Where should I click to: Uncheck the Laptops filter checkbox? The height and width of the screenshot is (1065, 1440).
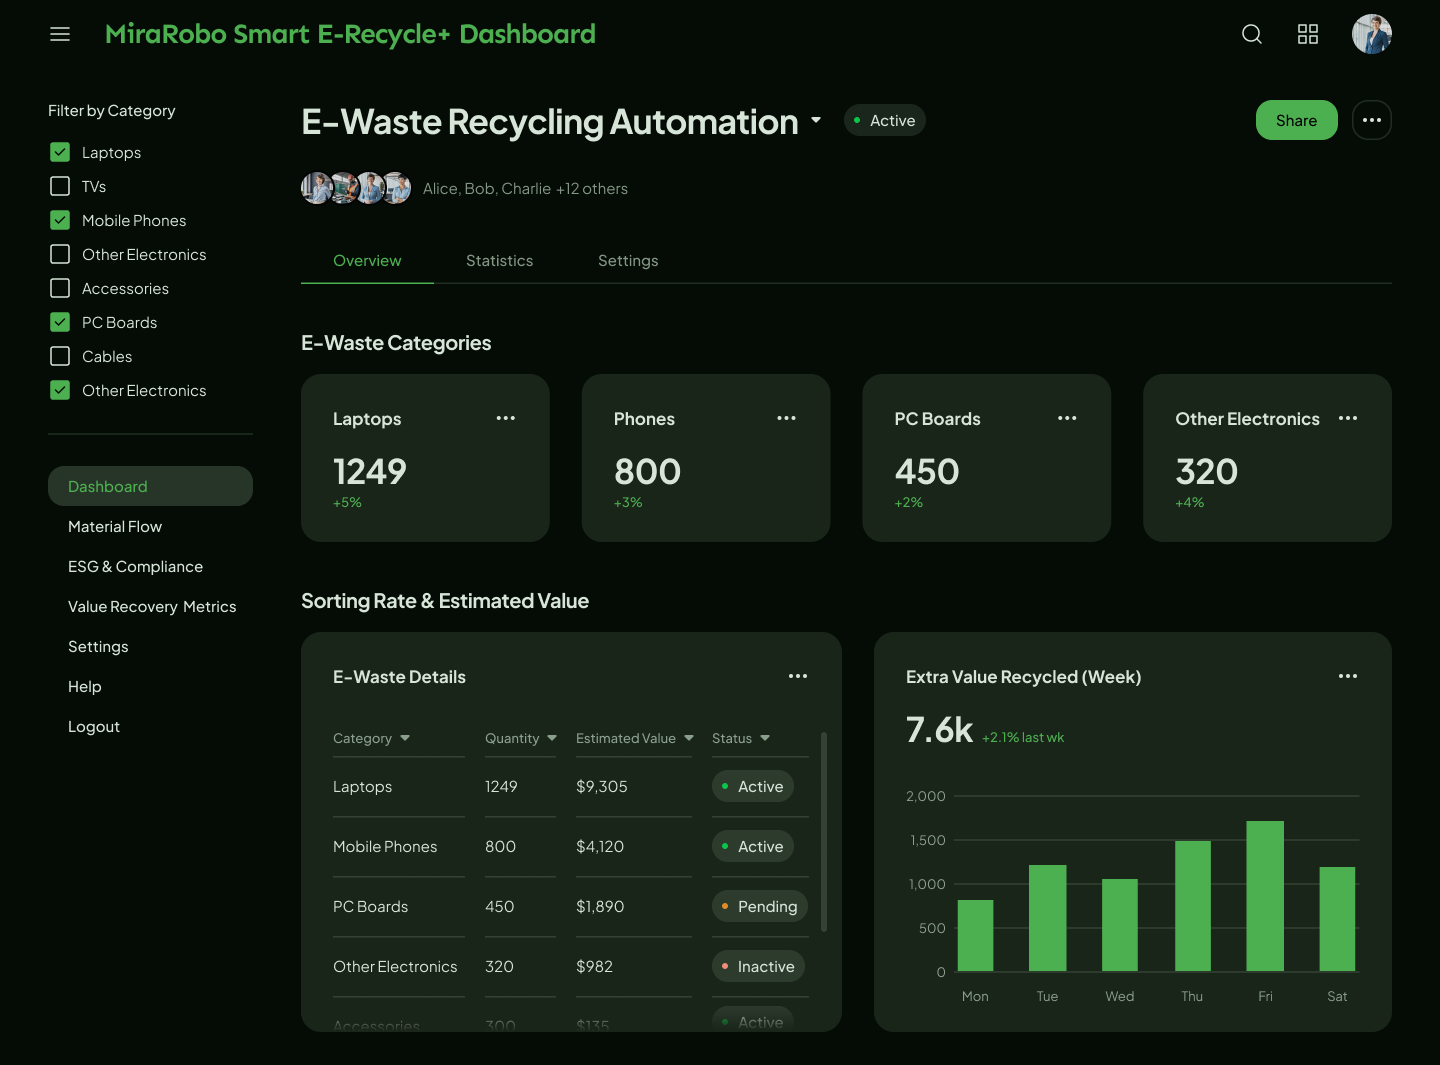(60, 152)
